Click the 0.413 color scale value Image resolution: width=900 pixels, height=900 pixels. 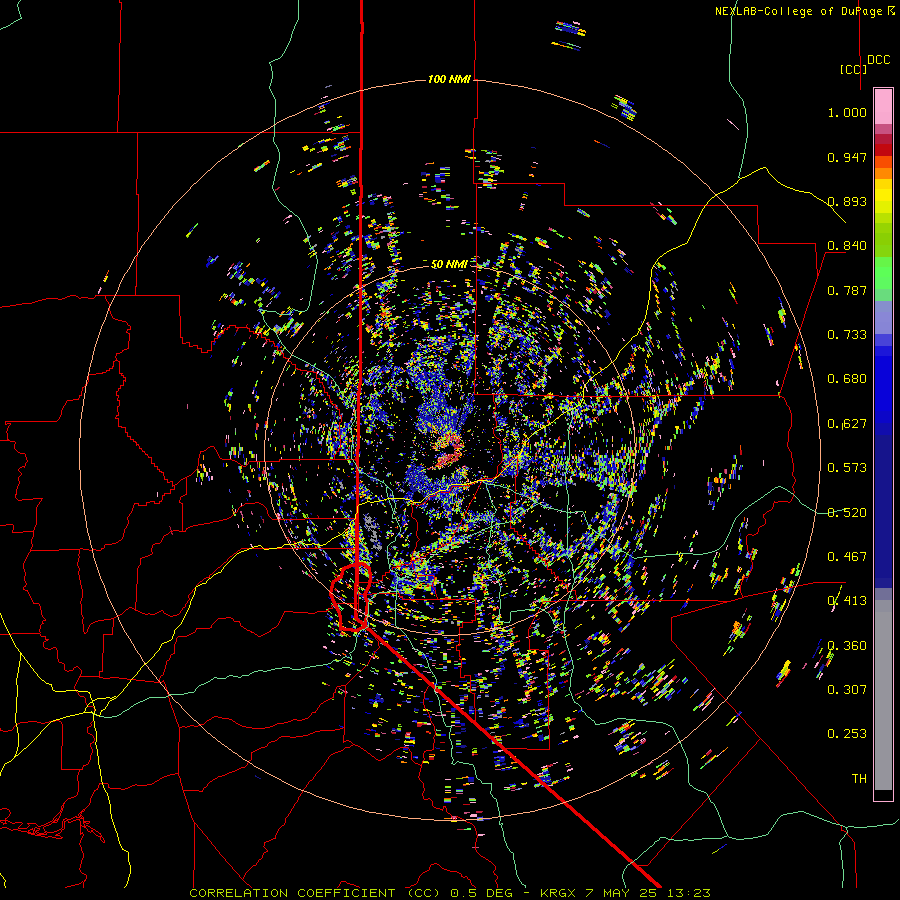[847, 601]
